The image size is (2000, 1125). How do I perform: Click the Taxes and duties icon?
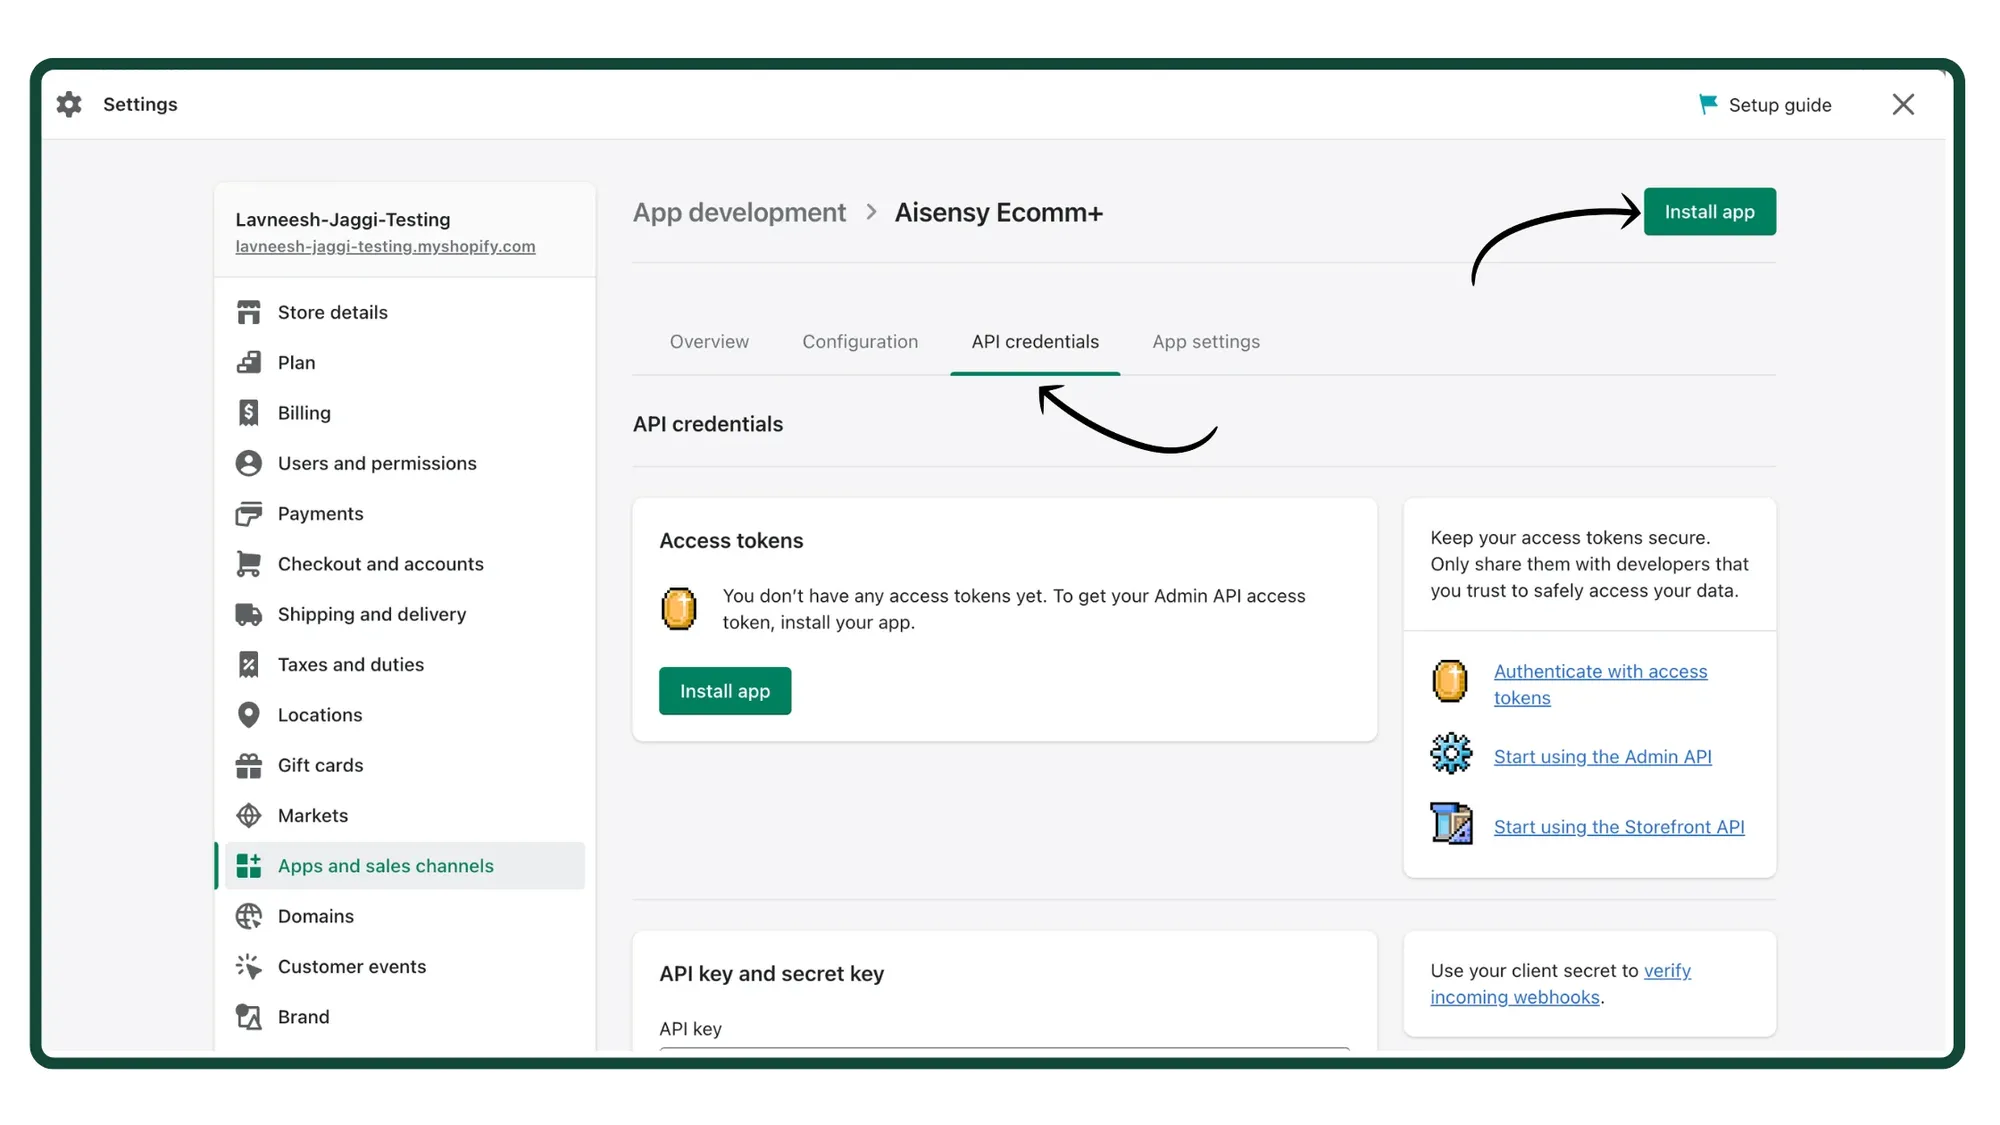(x=249, y=664)
